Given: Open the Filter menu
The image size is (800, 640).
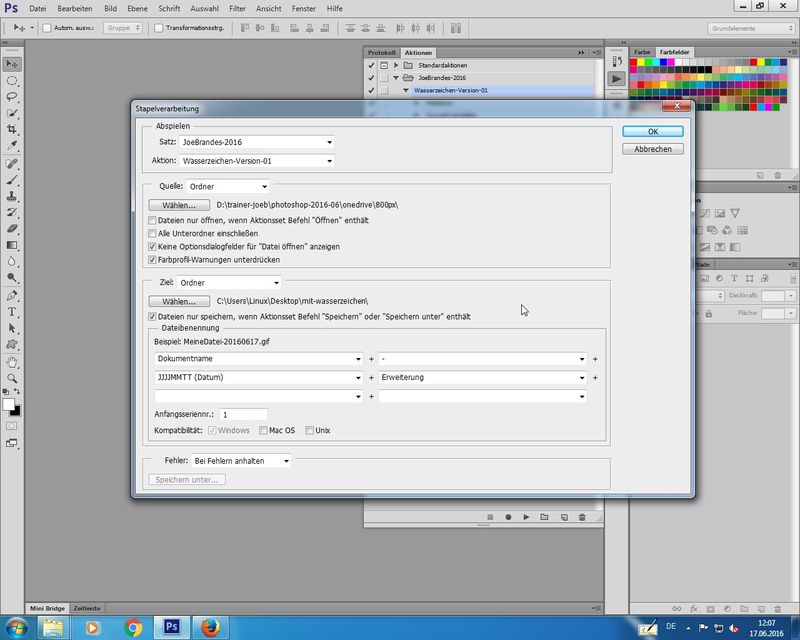Looking at the screenshot, I should (x=237, y=8).
